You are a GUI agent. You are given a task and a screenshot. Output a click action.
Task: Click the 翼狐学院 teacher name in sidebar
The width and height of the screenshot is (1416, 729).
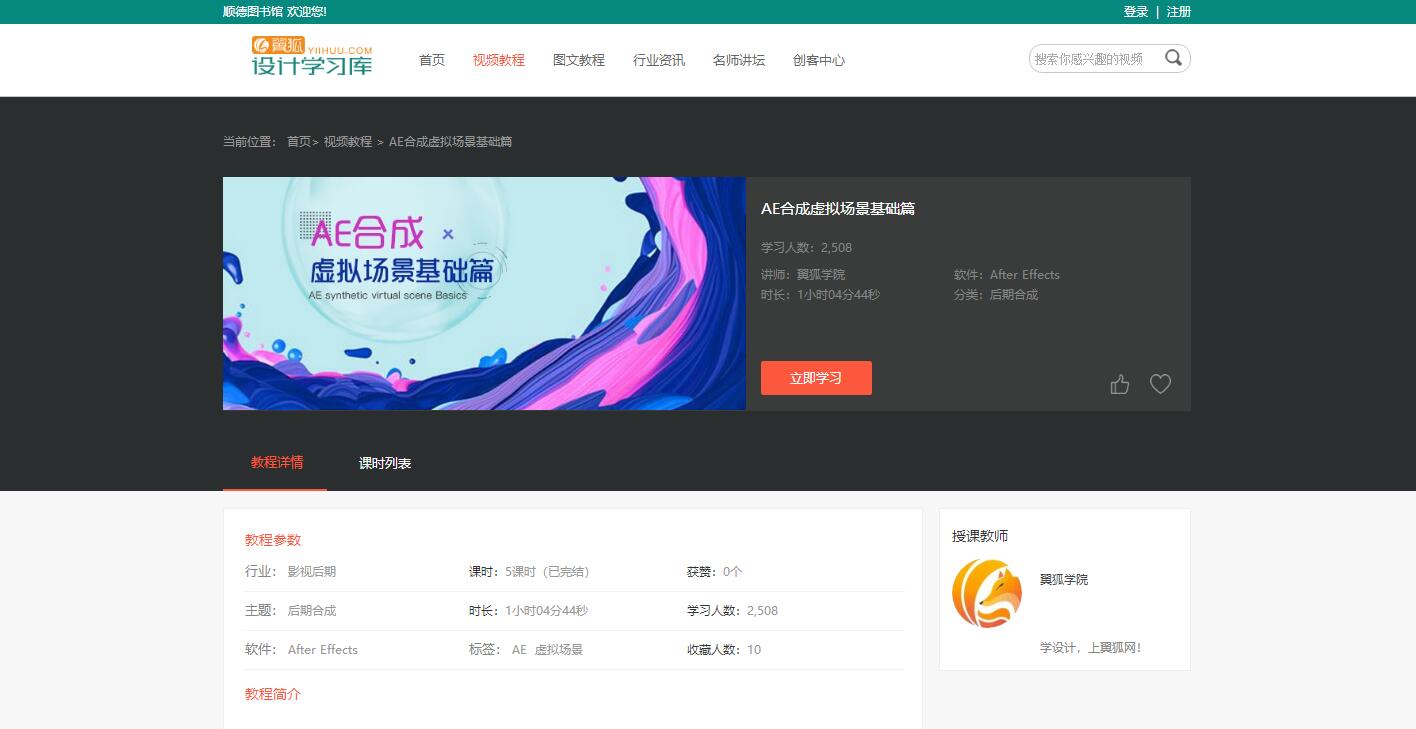tap(1064, 579)
